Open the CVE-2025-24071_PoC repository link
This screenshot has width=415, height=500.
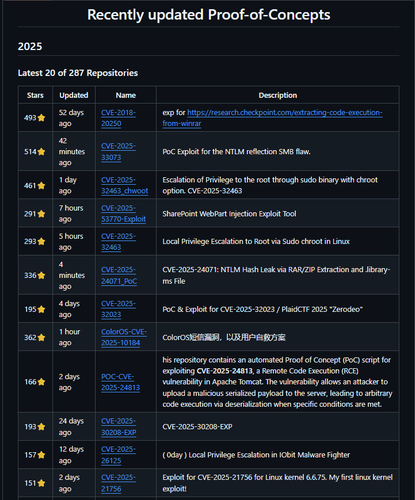click(x=119, y=275)
